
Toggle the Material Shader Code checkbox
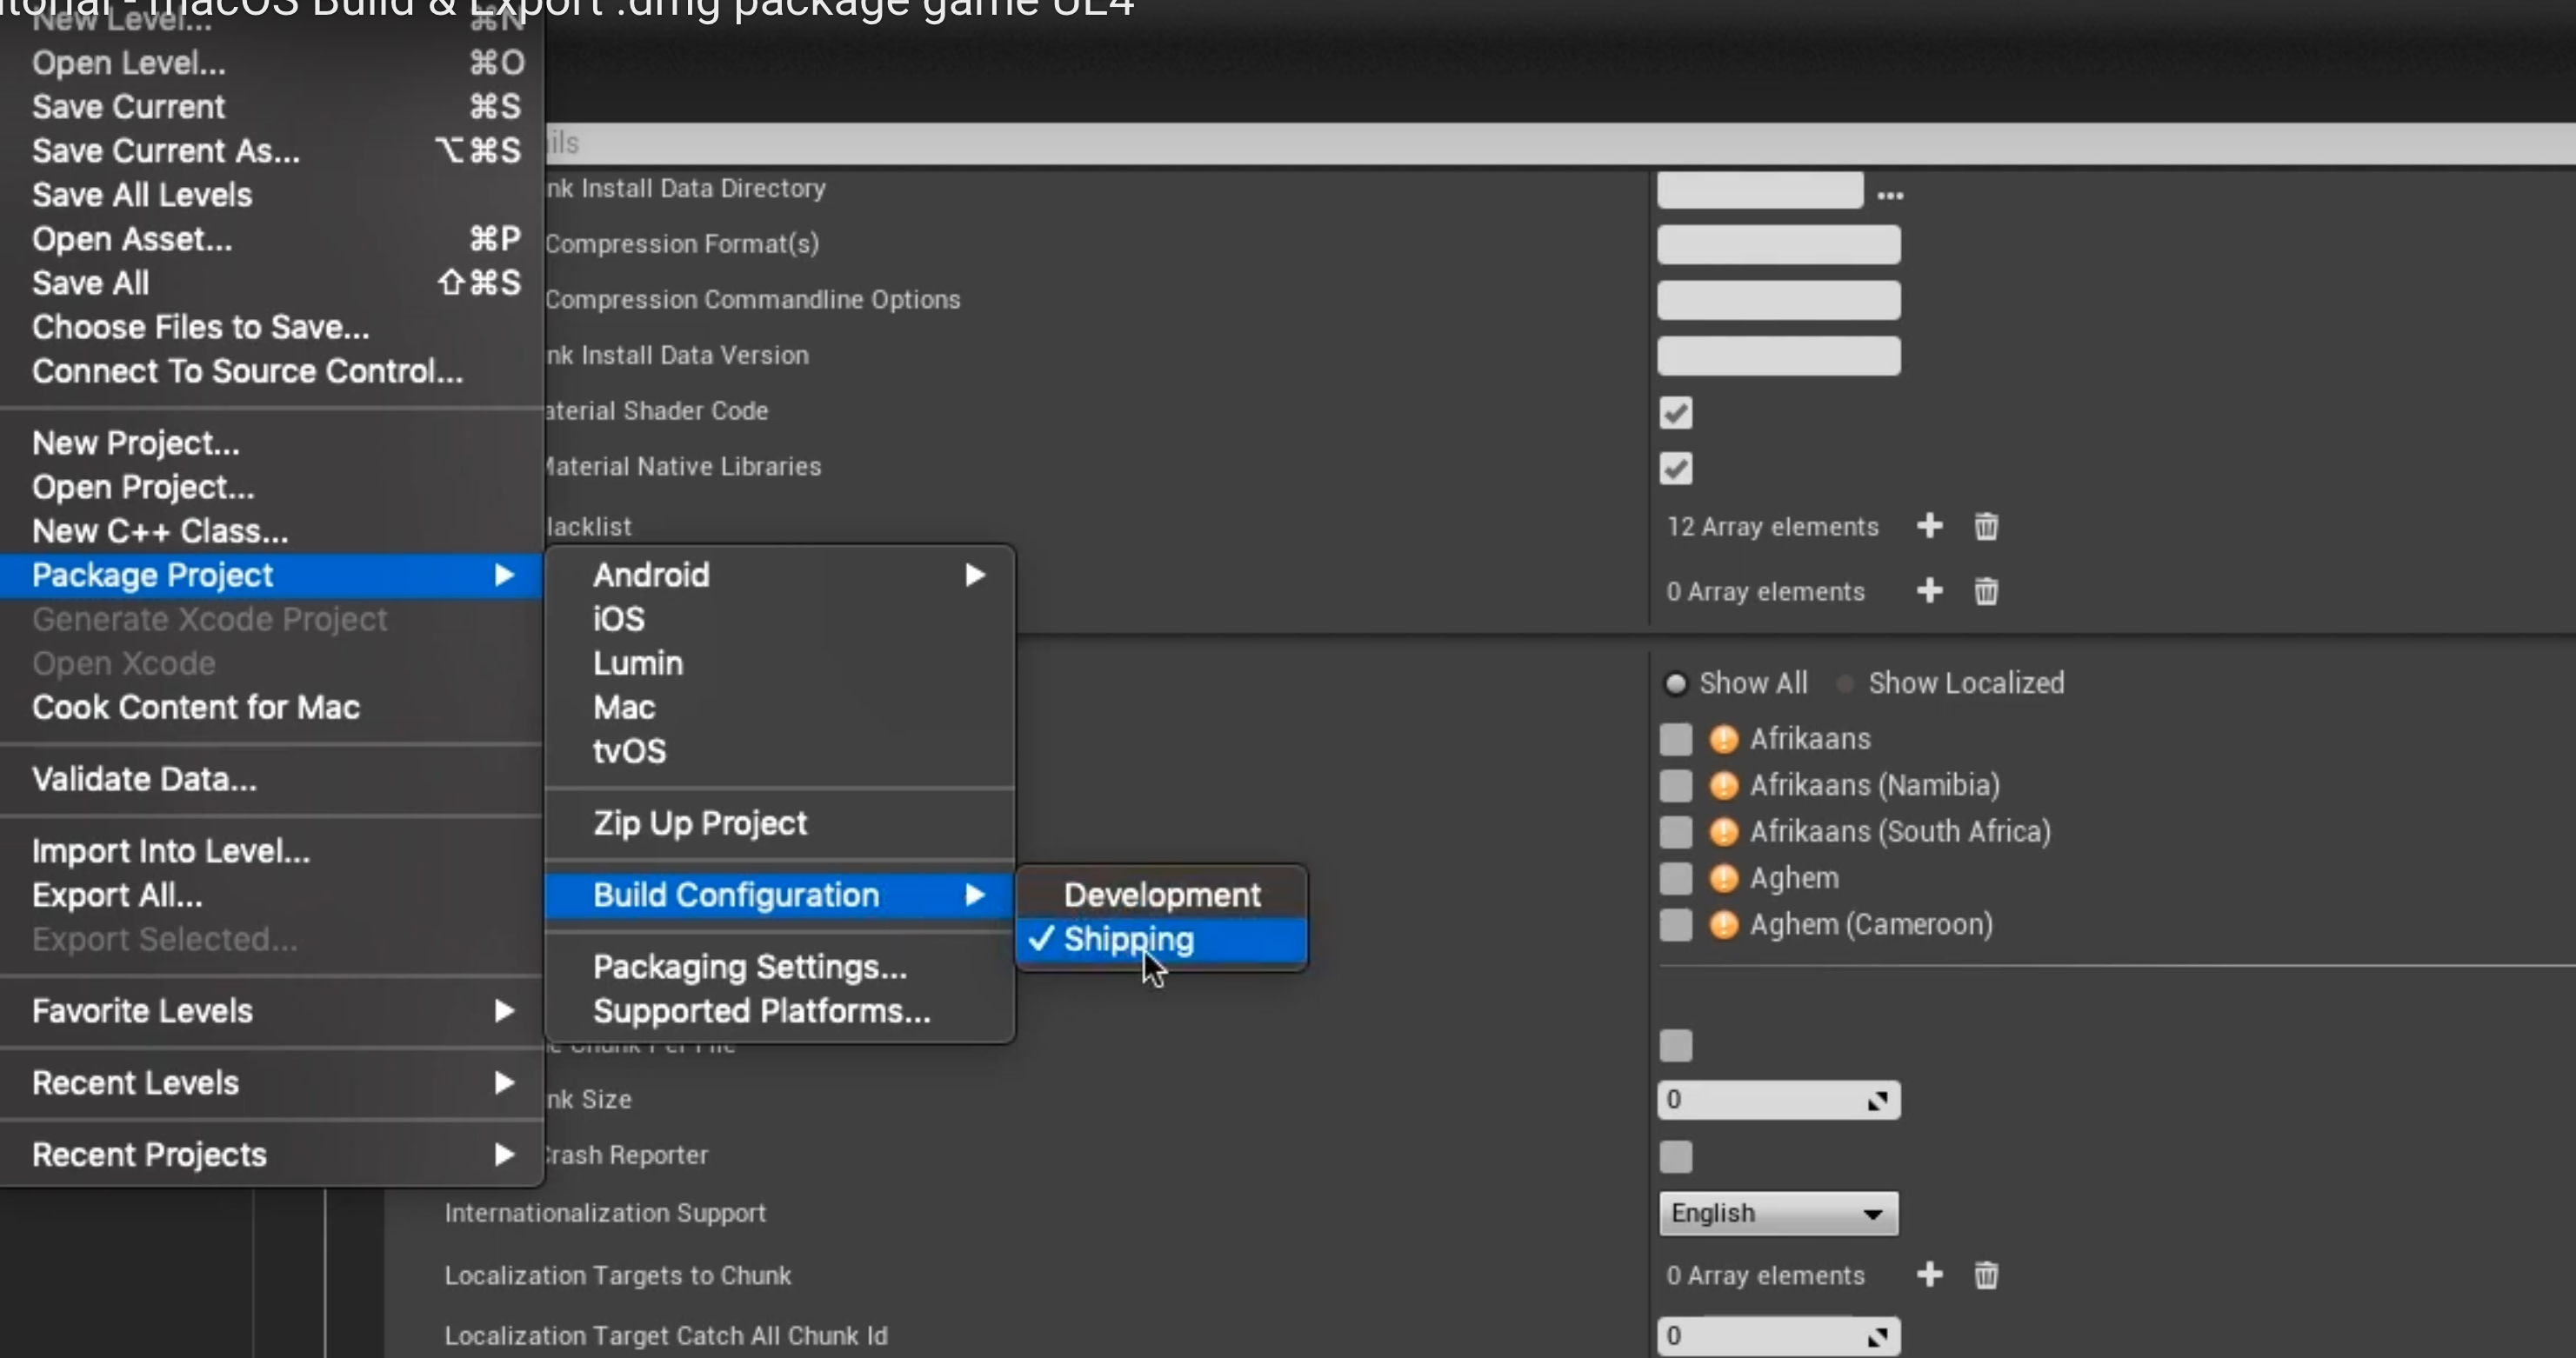[x=1675, y=412]
